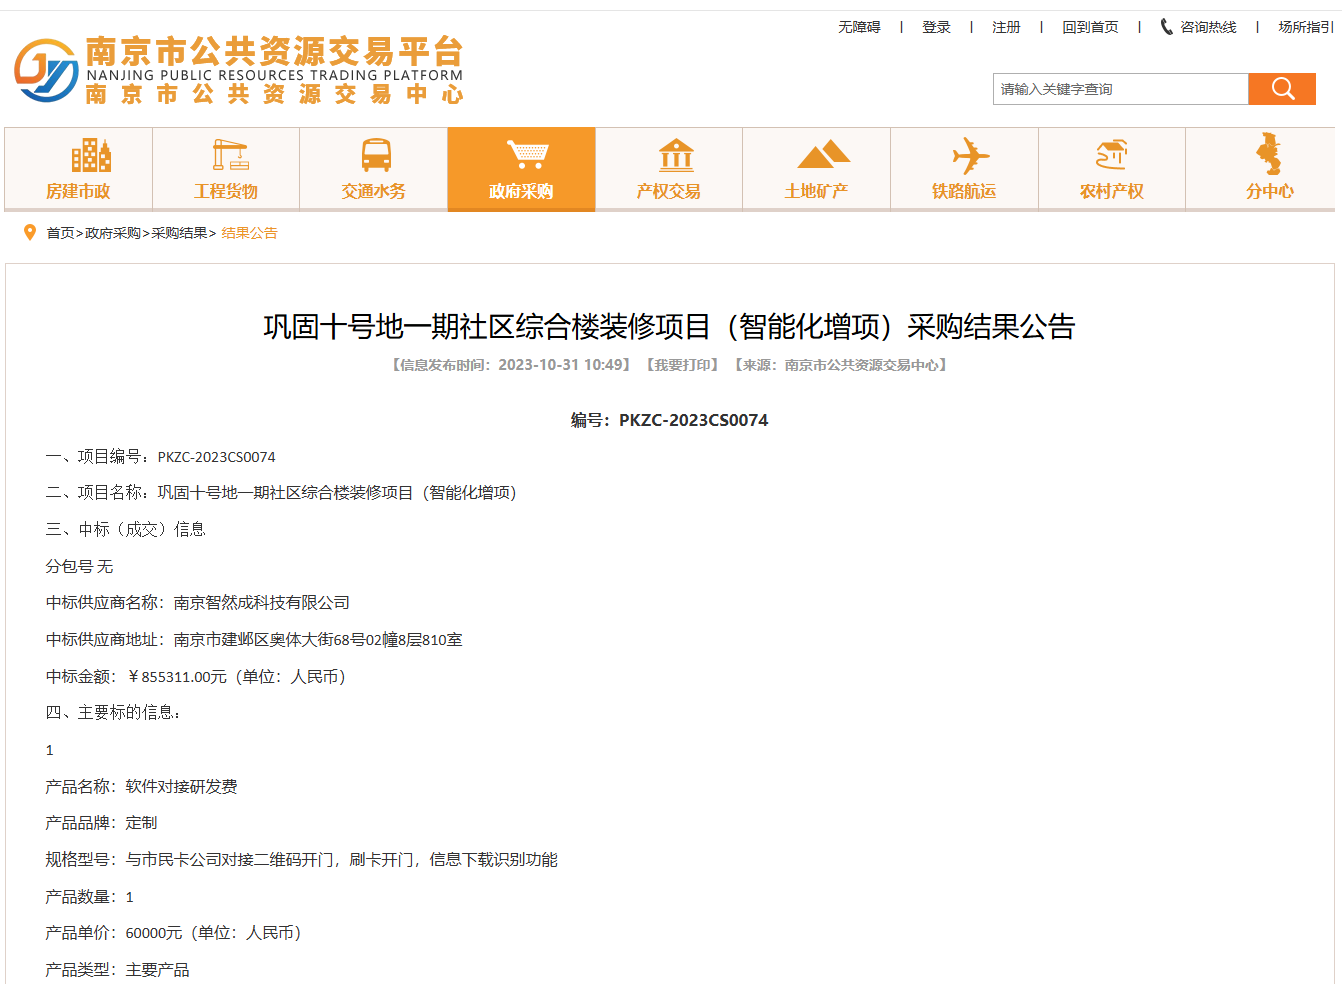Viewport: 1342px width, 984px height.
Task: Click 采购结果 in the breadcrumb trail
Action: (179, 233)
